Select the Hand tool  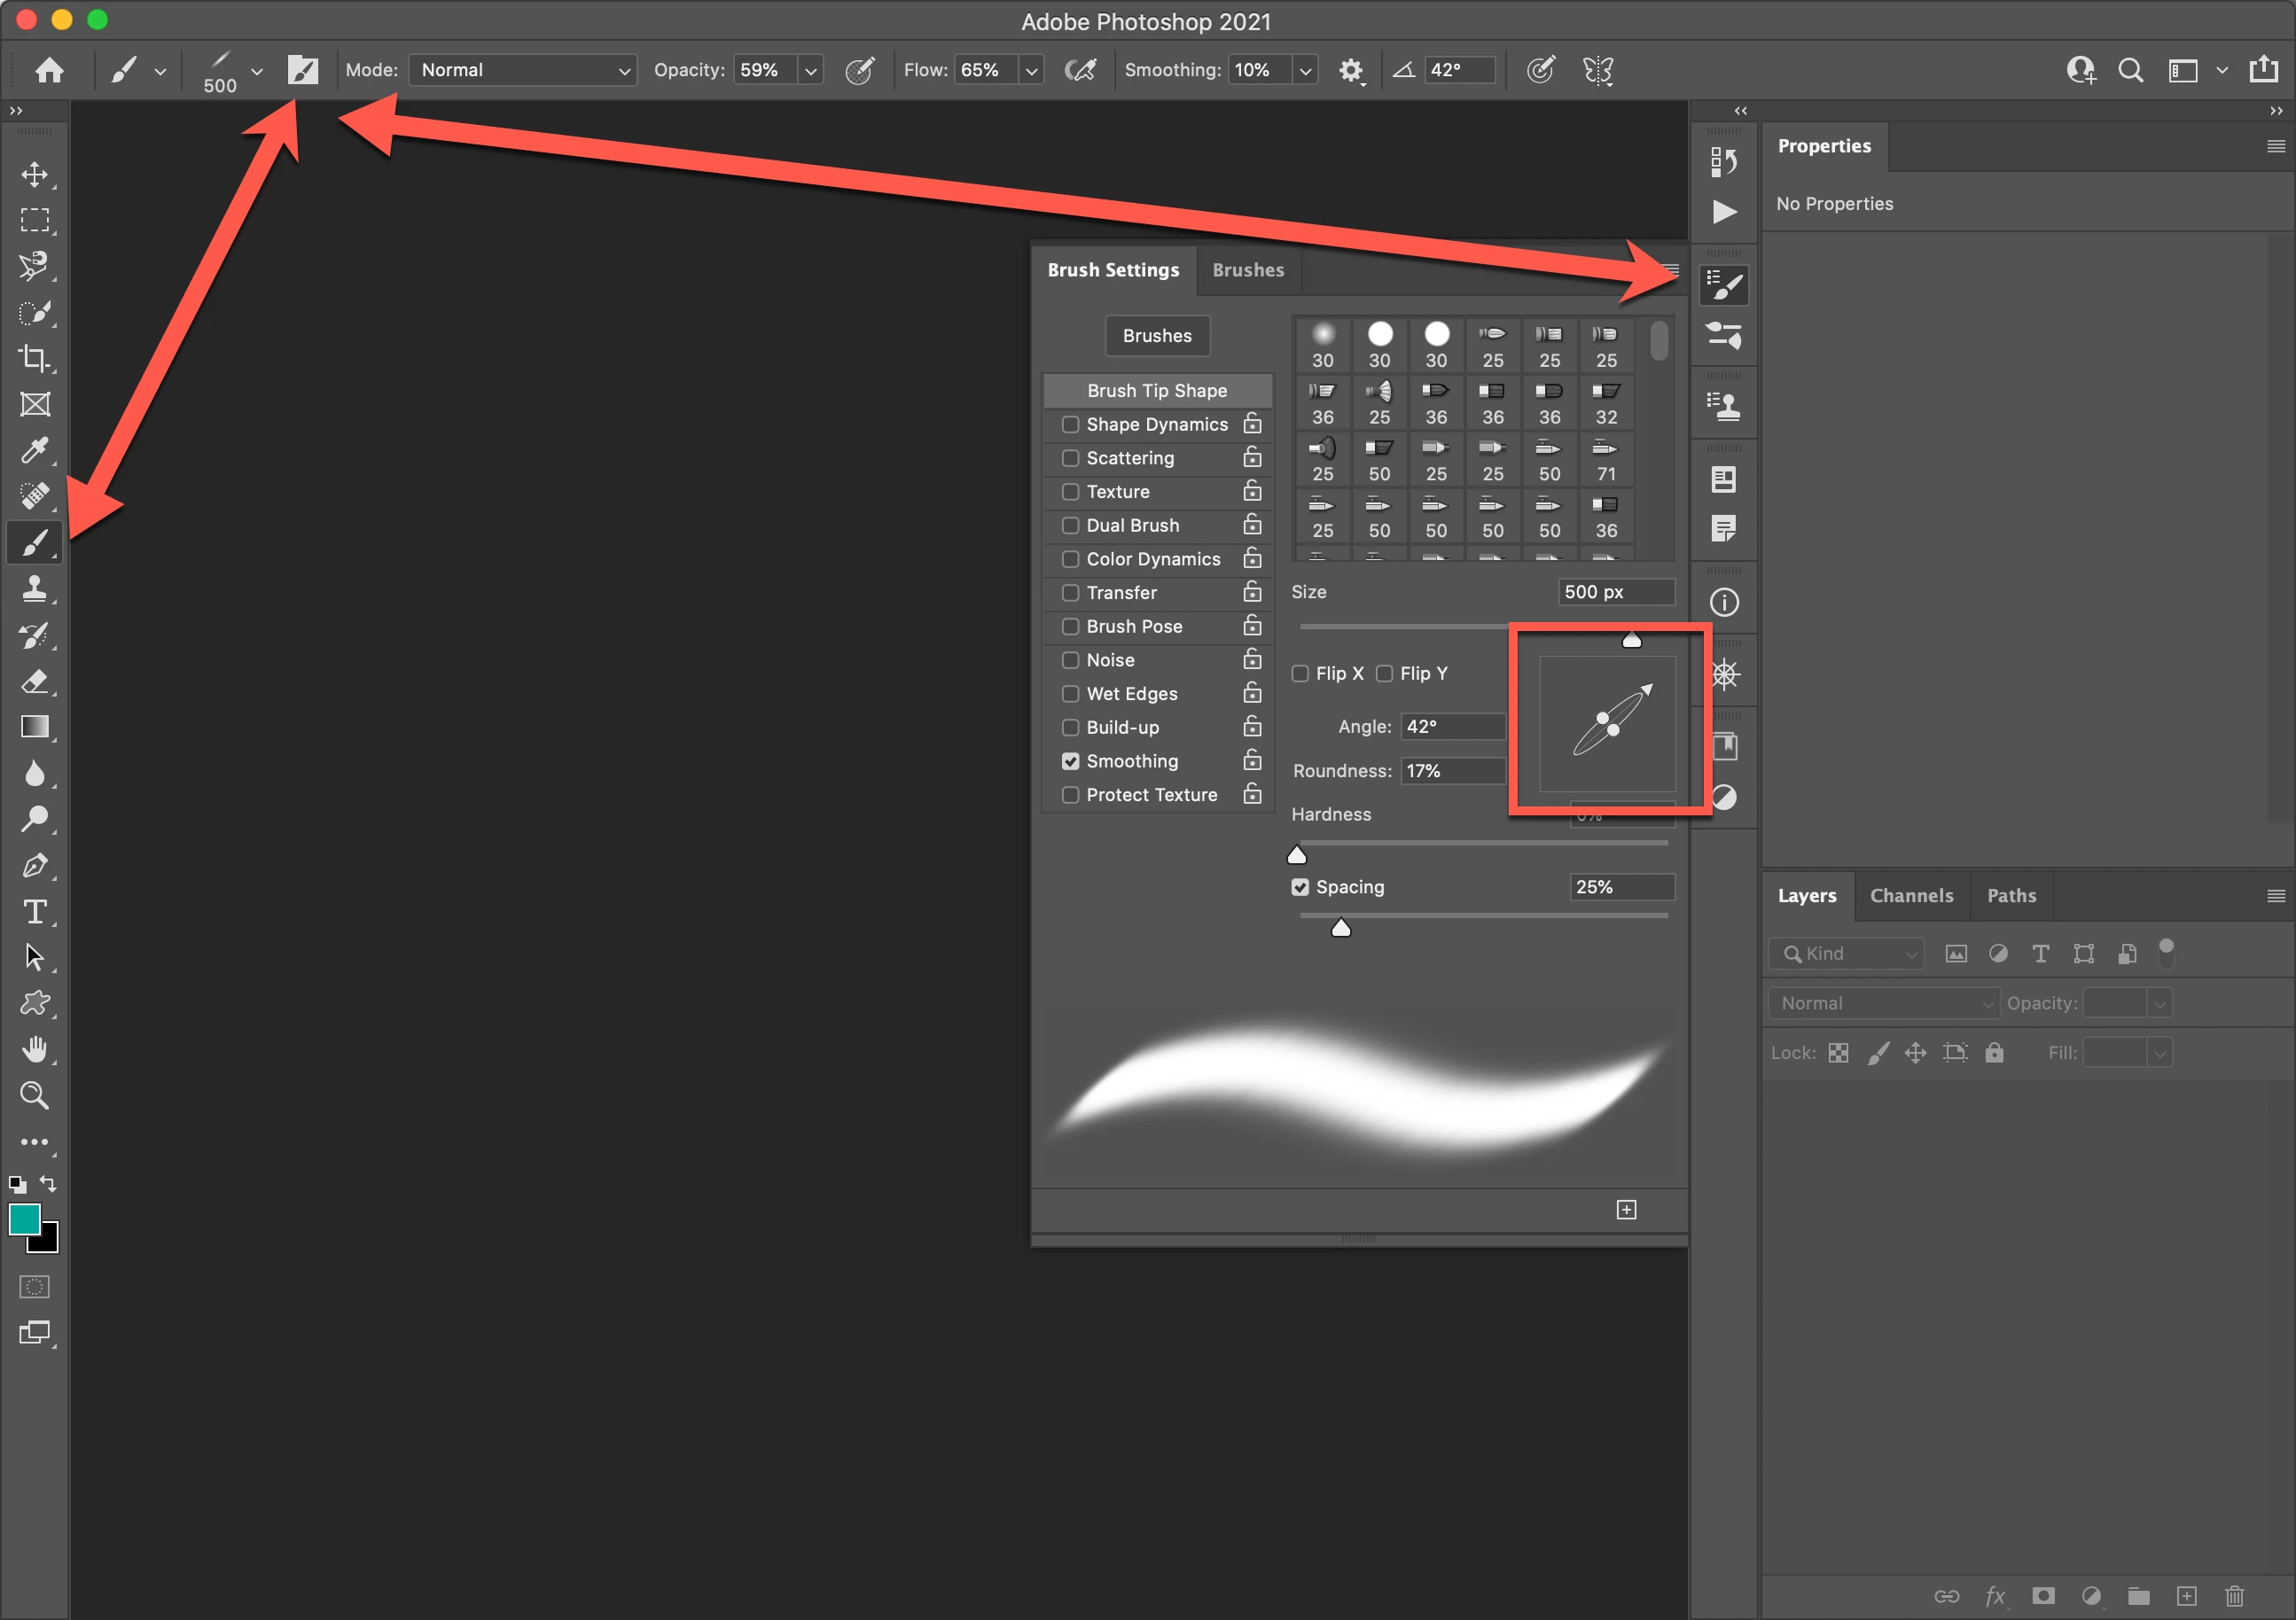[35, 1049]
